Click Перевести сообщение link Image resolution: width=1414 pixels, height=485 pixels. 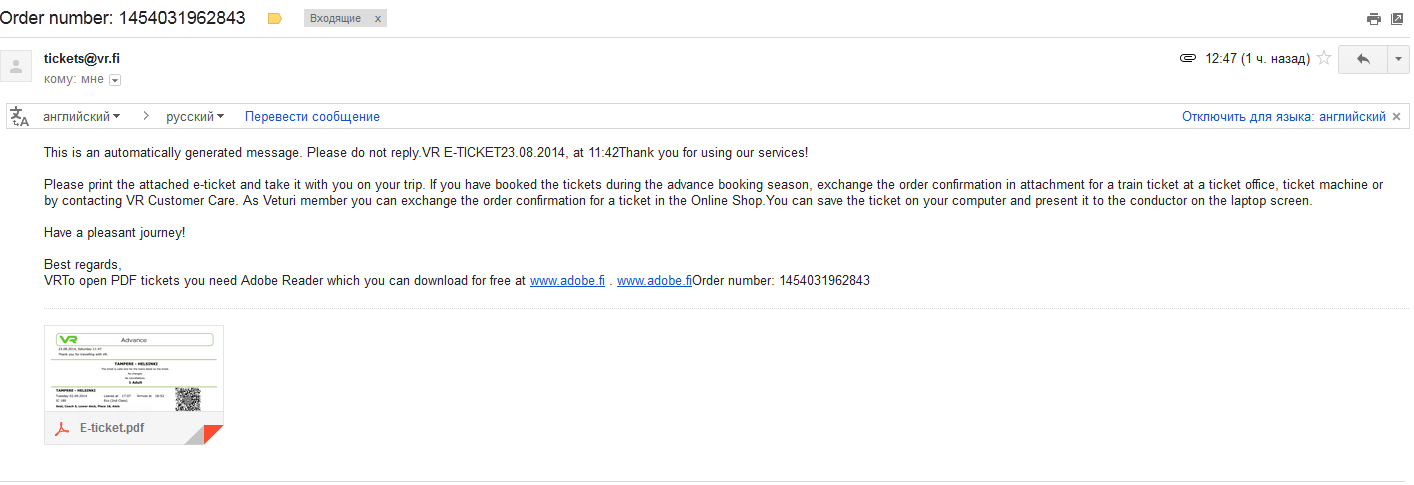click(x=312, y=117)
